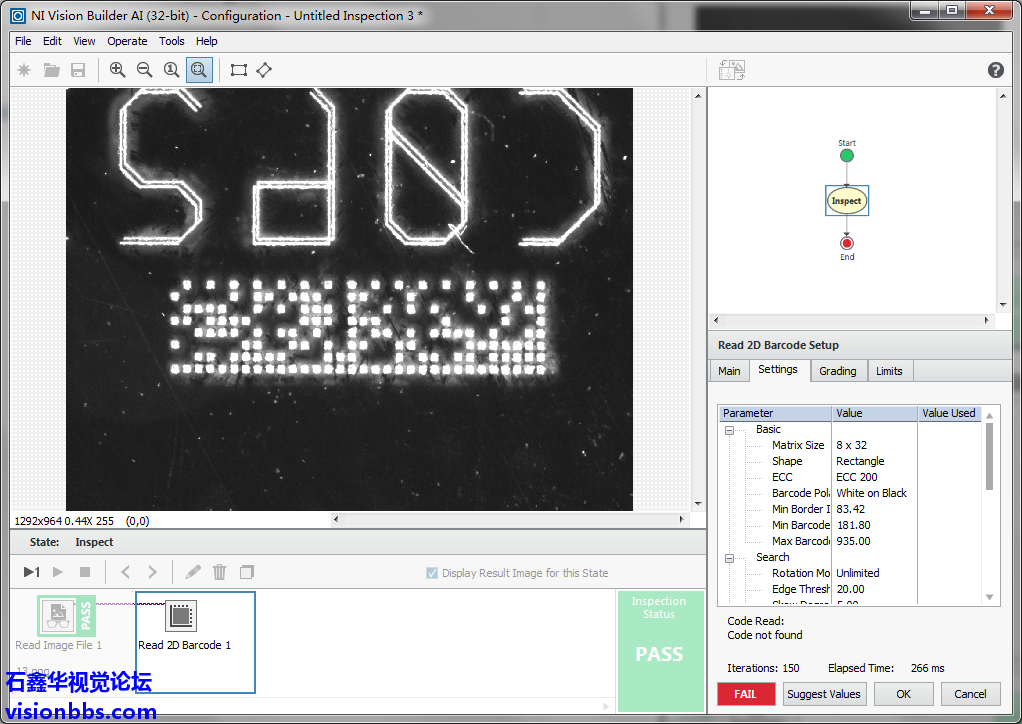
Task: Click the Suggest Values button
Action: tap(823, 694)
